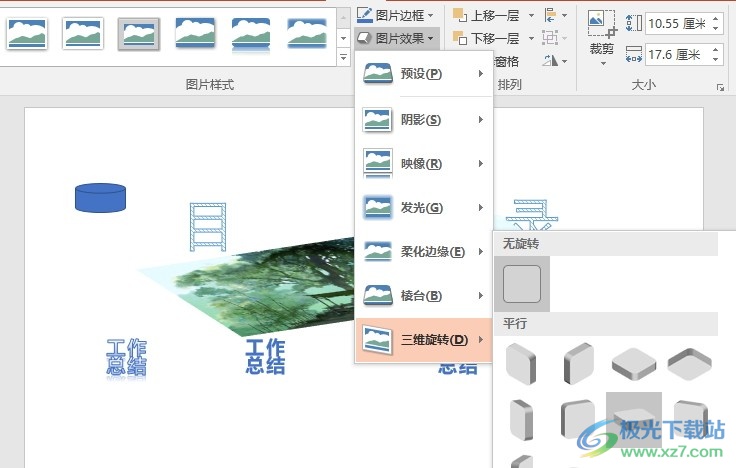Click the 裁剪 crop icon

[602, 24]
